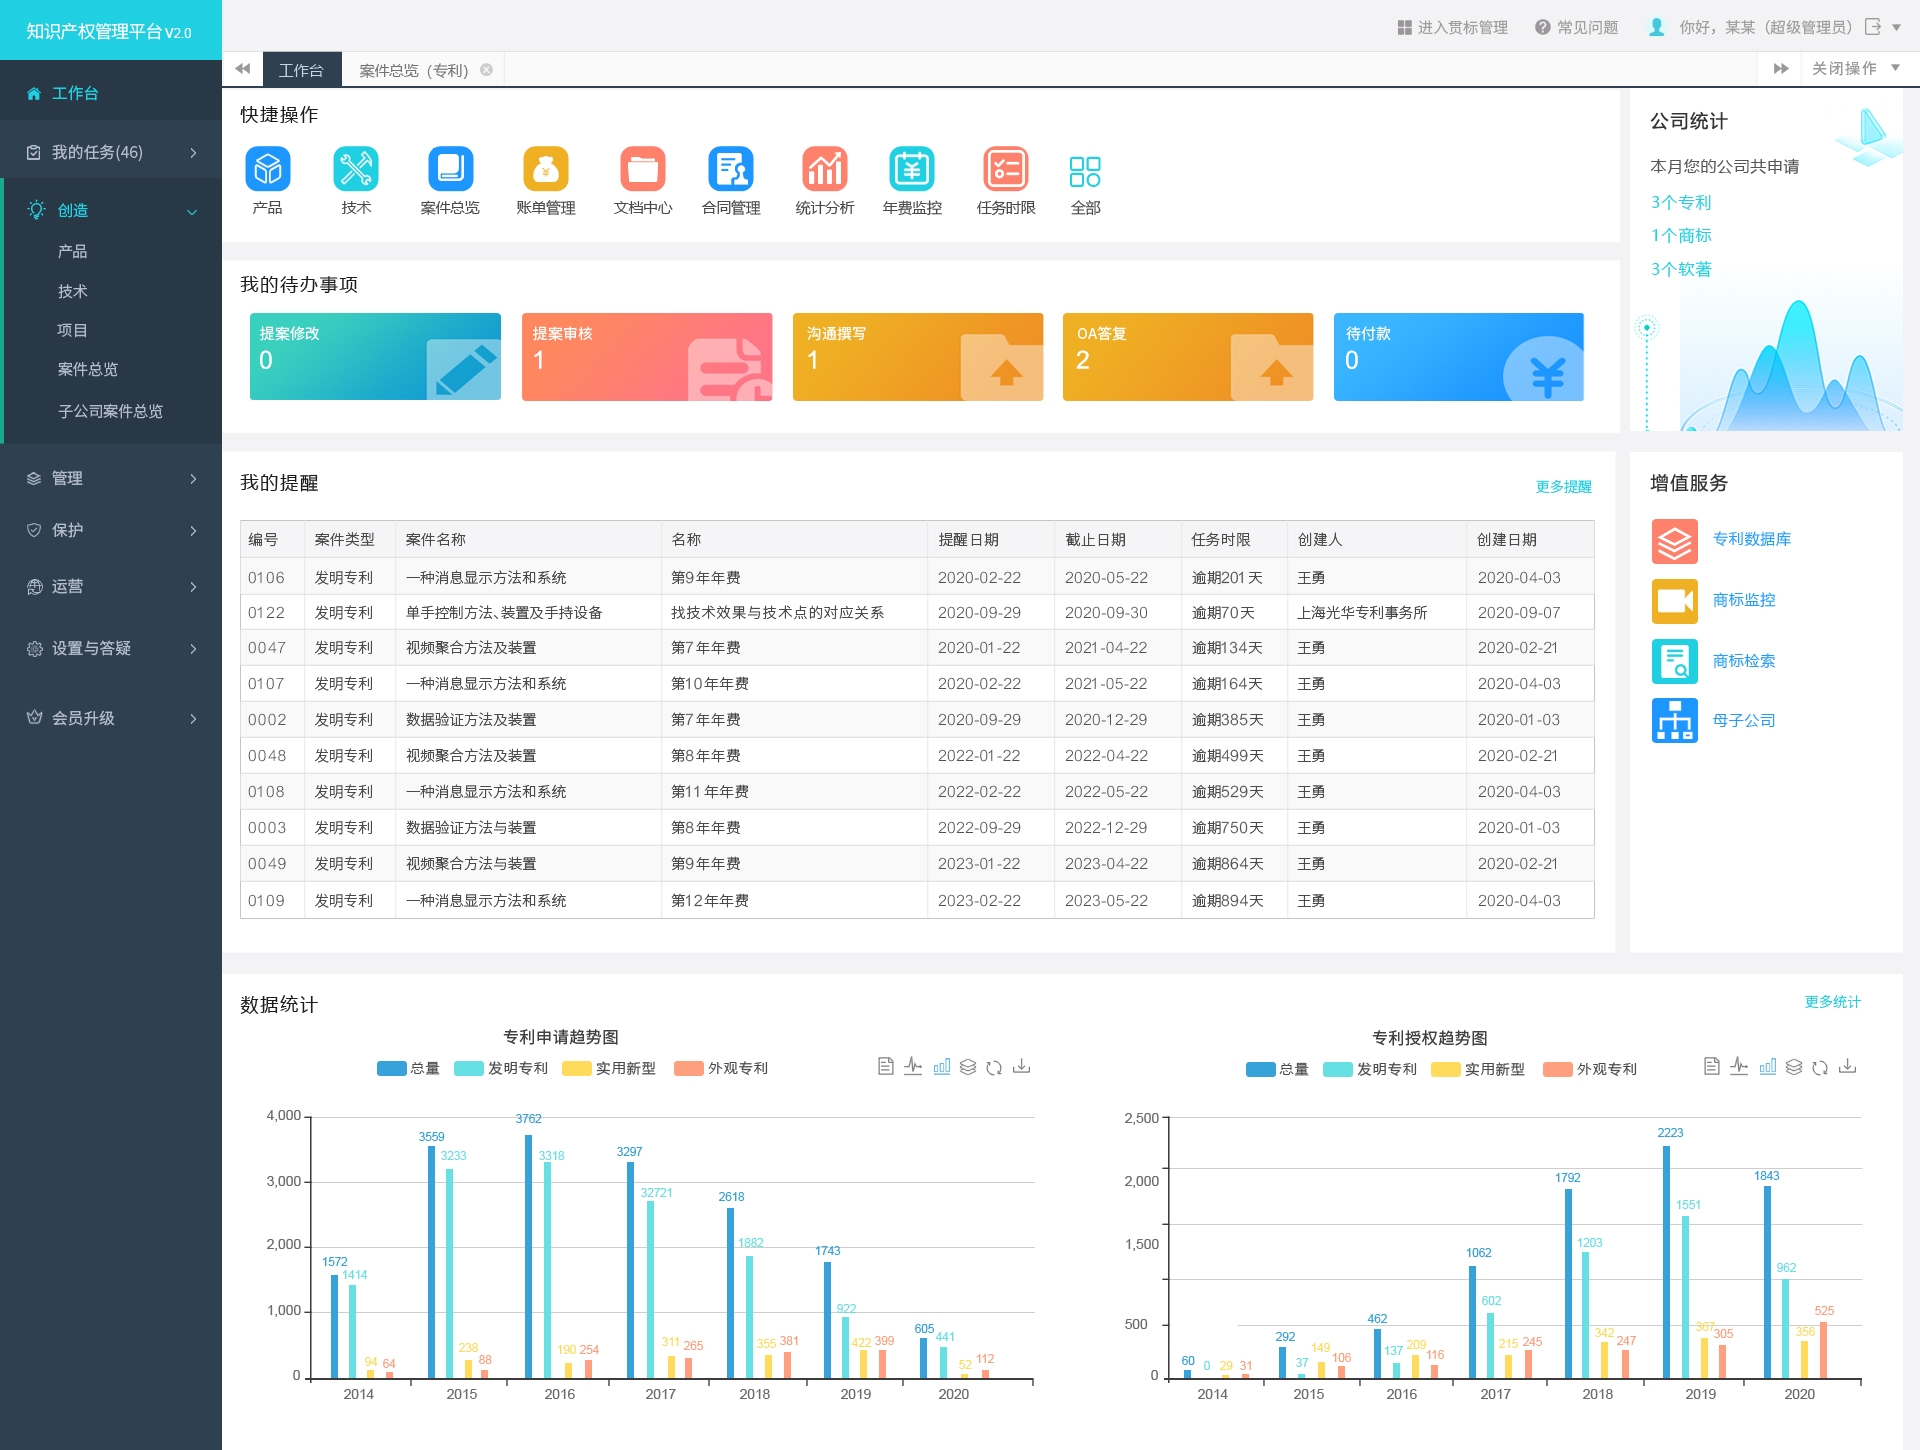
Task: Click the orange 提案审核 todo card
Action: (x=646, y=357)
